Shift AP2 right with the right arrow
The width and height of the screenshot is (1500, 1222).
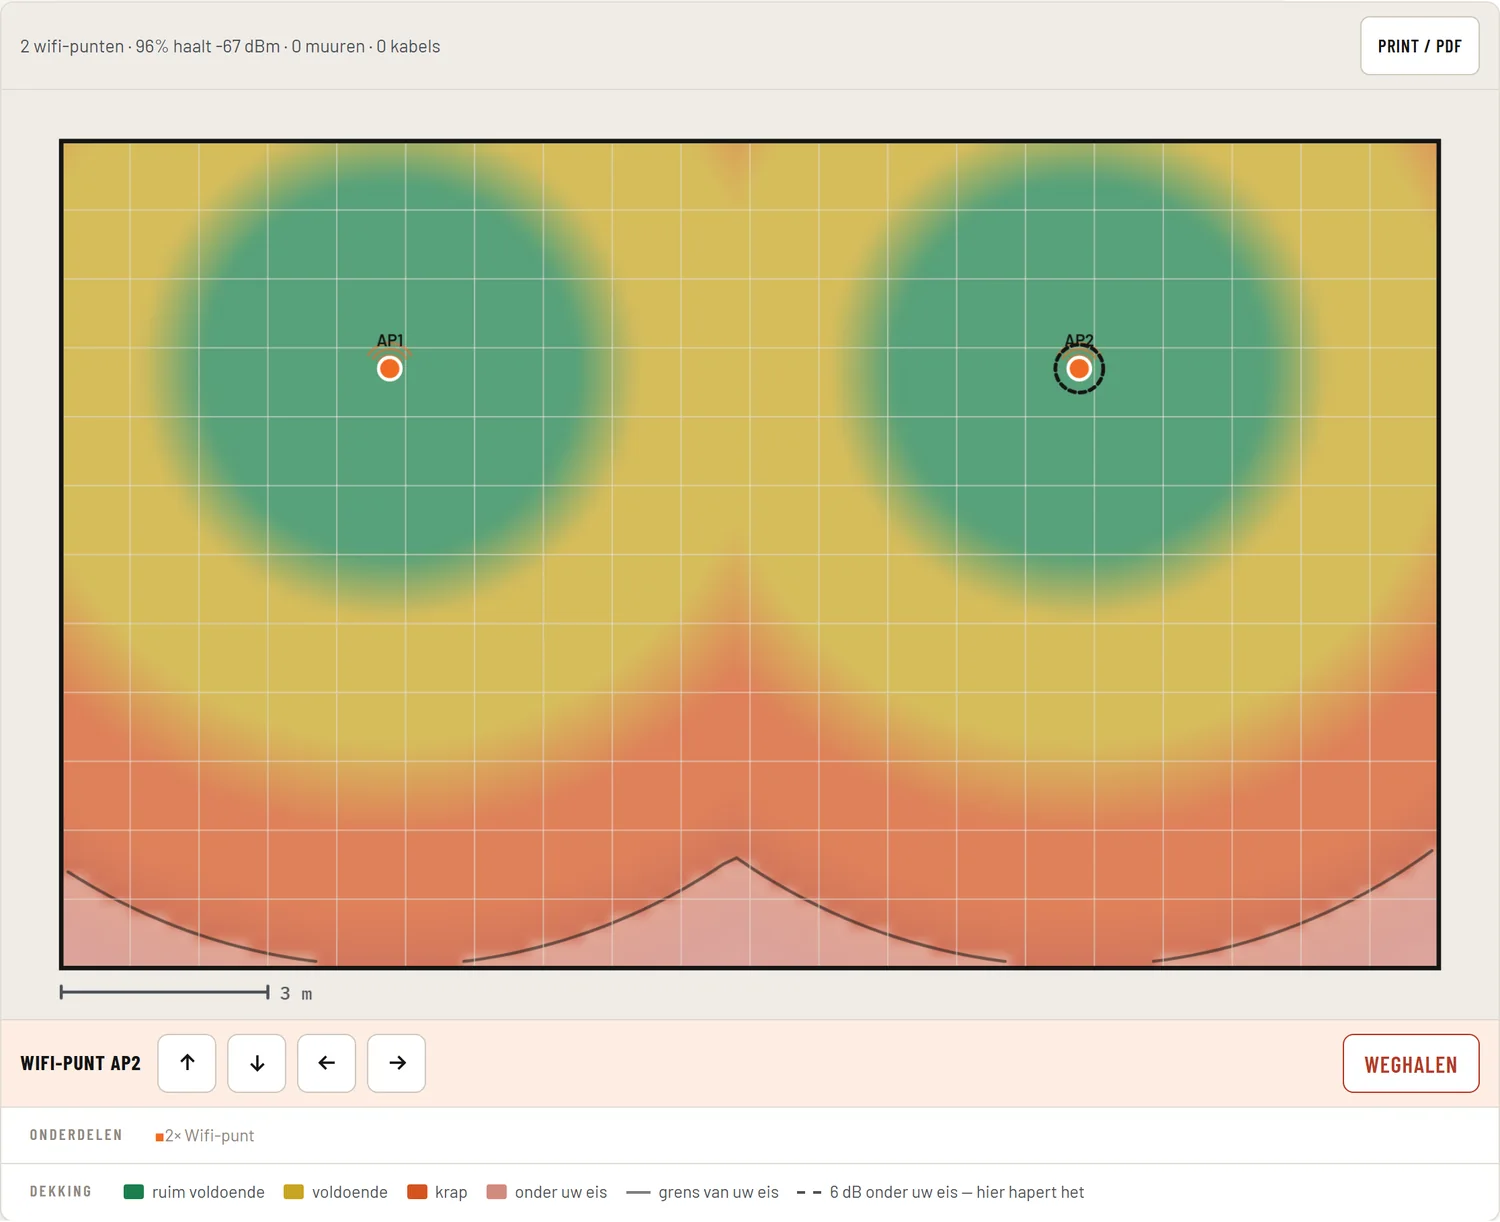click(397, 1063)
